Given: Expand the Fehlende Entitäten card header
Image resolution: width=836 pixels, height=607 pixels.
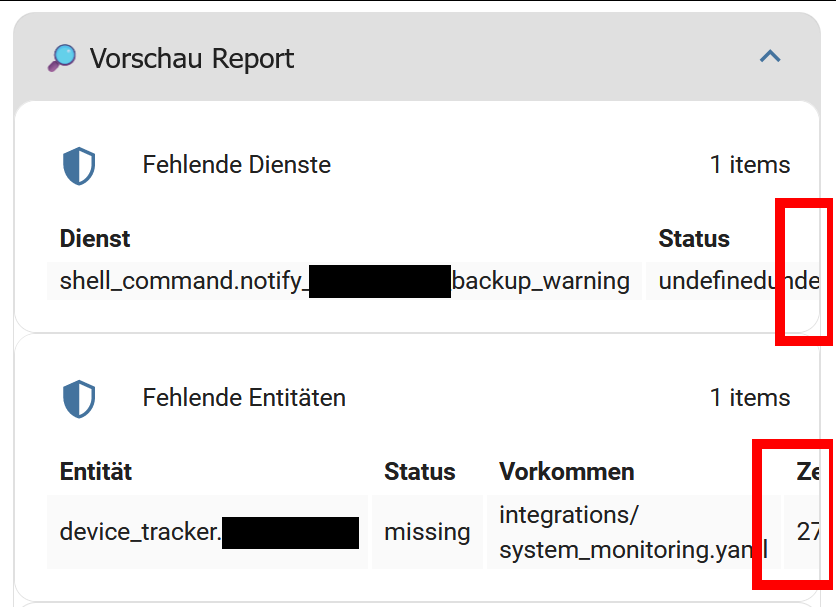Looking at the screenshot, I should tap(244, 397).
